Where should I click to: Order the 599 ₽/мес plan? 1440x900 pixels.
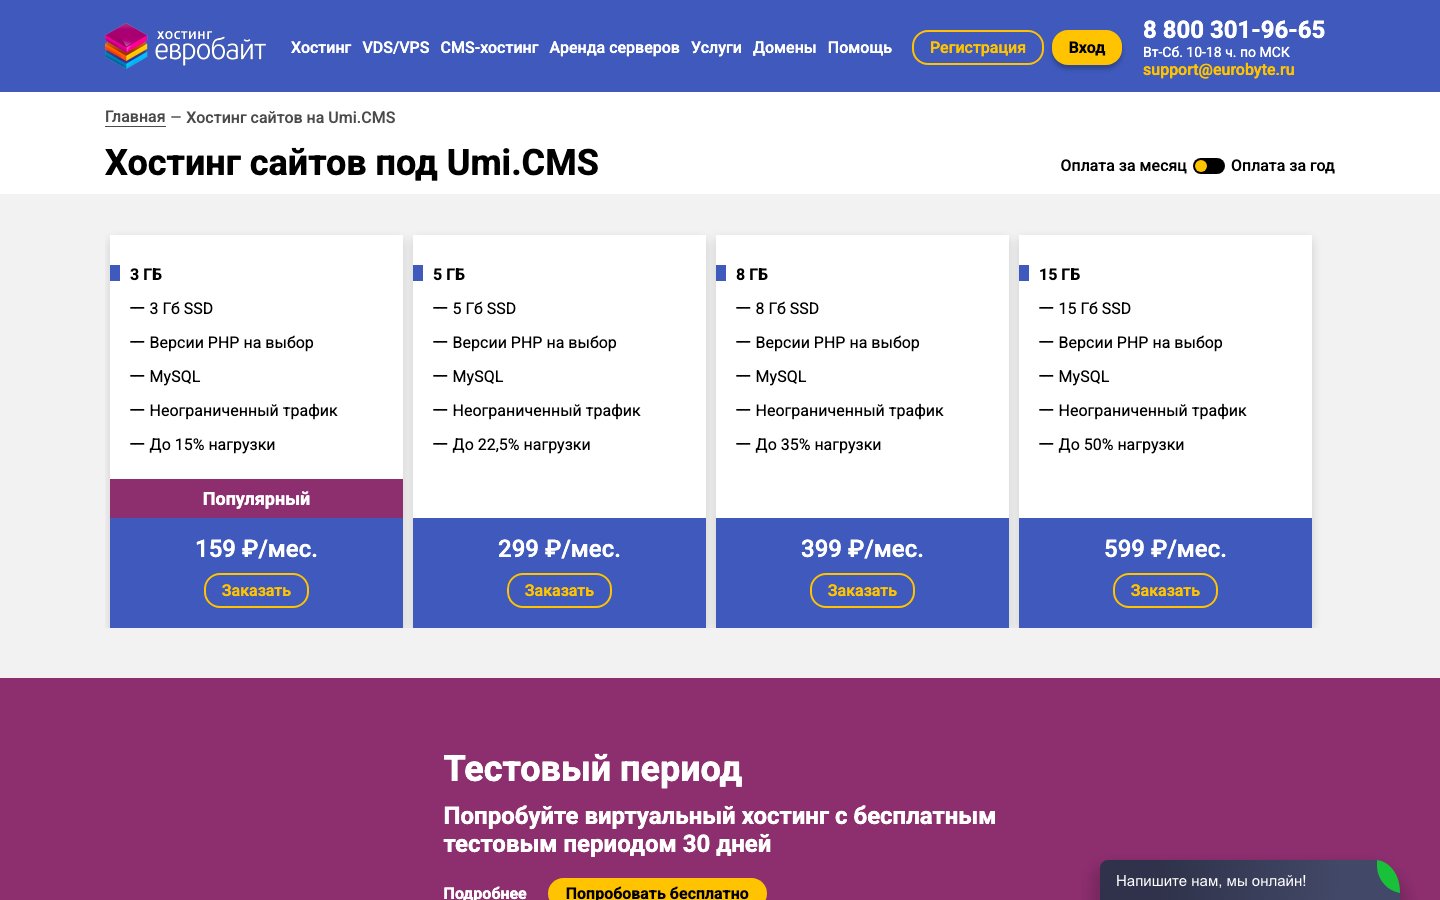point(1165,590)
